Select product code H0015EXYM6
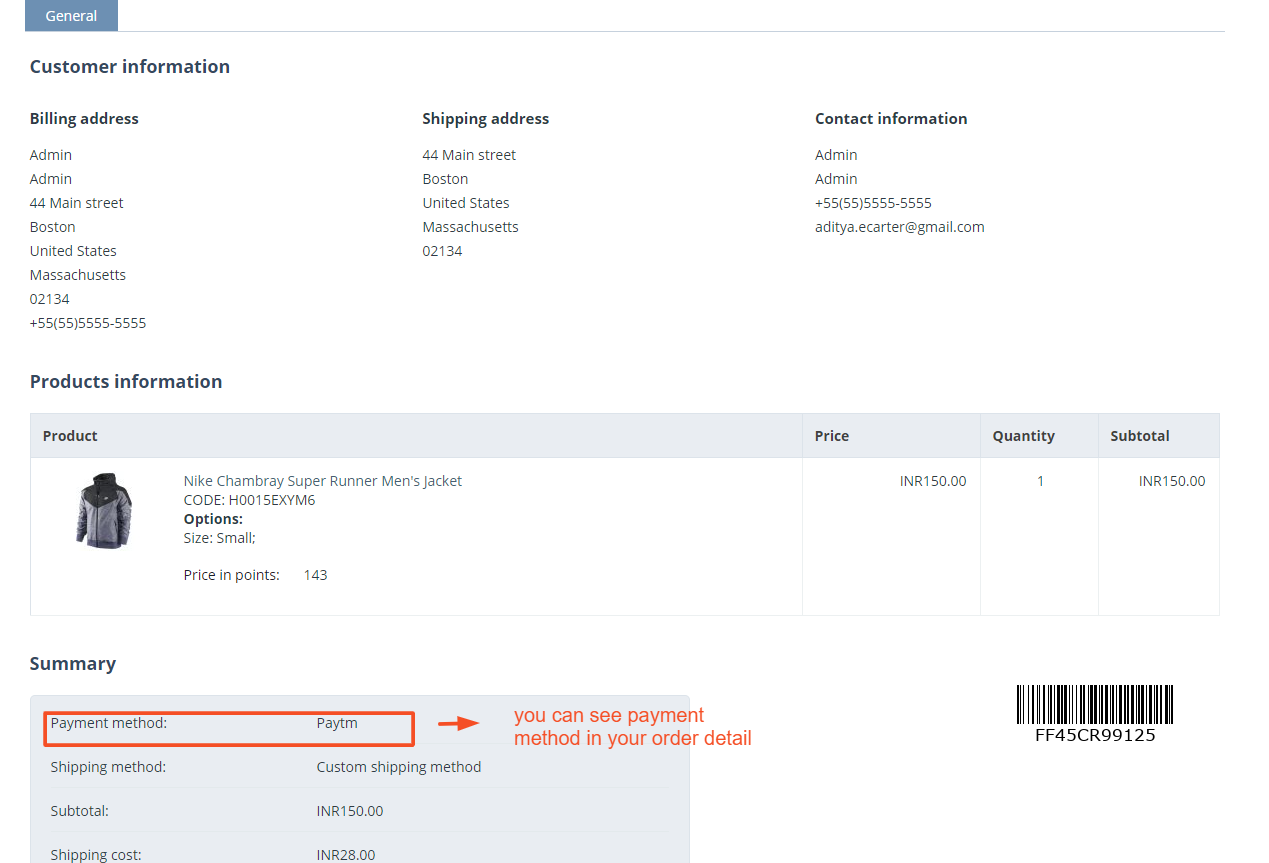The height and width of the screenshot is (863, 1269). 272,500
